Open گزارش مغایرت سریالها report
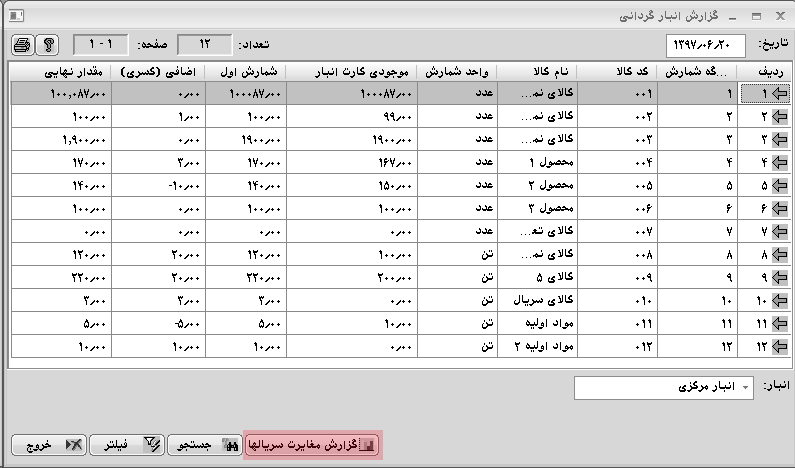 point(312,444)
